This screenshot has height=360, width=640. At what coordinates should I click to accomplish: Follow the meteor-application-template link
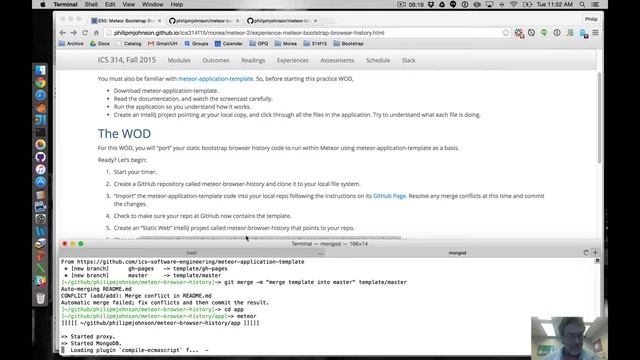(216, 79)
